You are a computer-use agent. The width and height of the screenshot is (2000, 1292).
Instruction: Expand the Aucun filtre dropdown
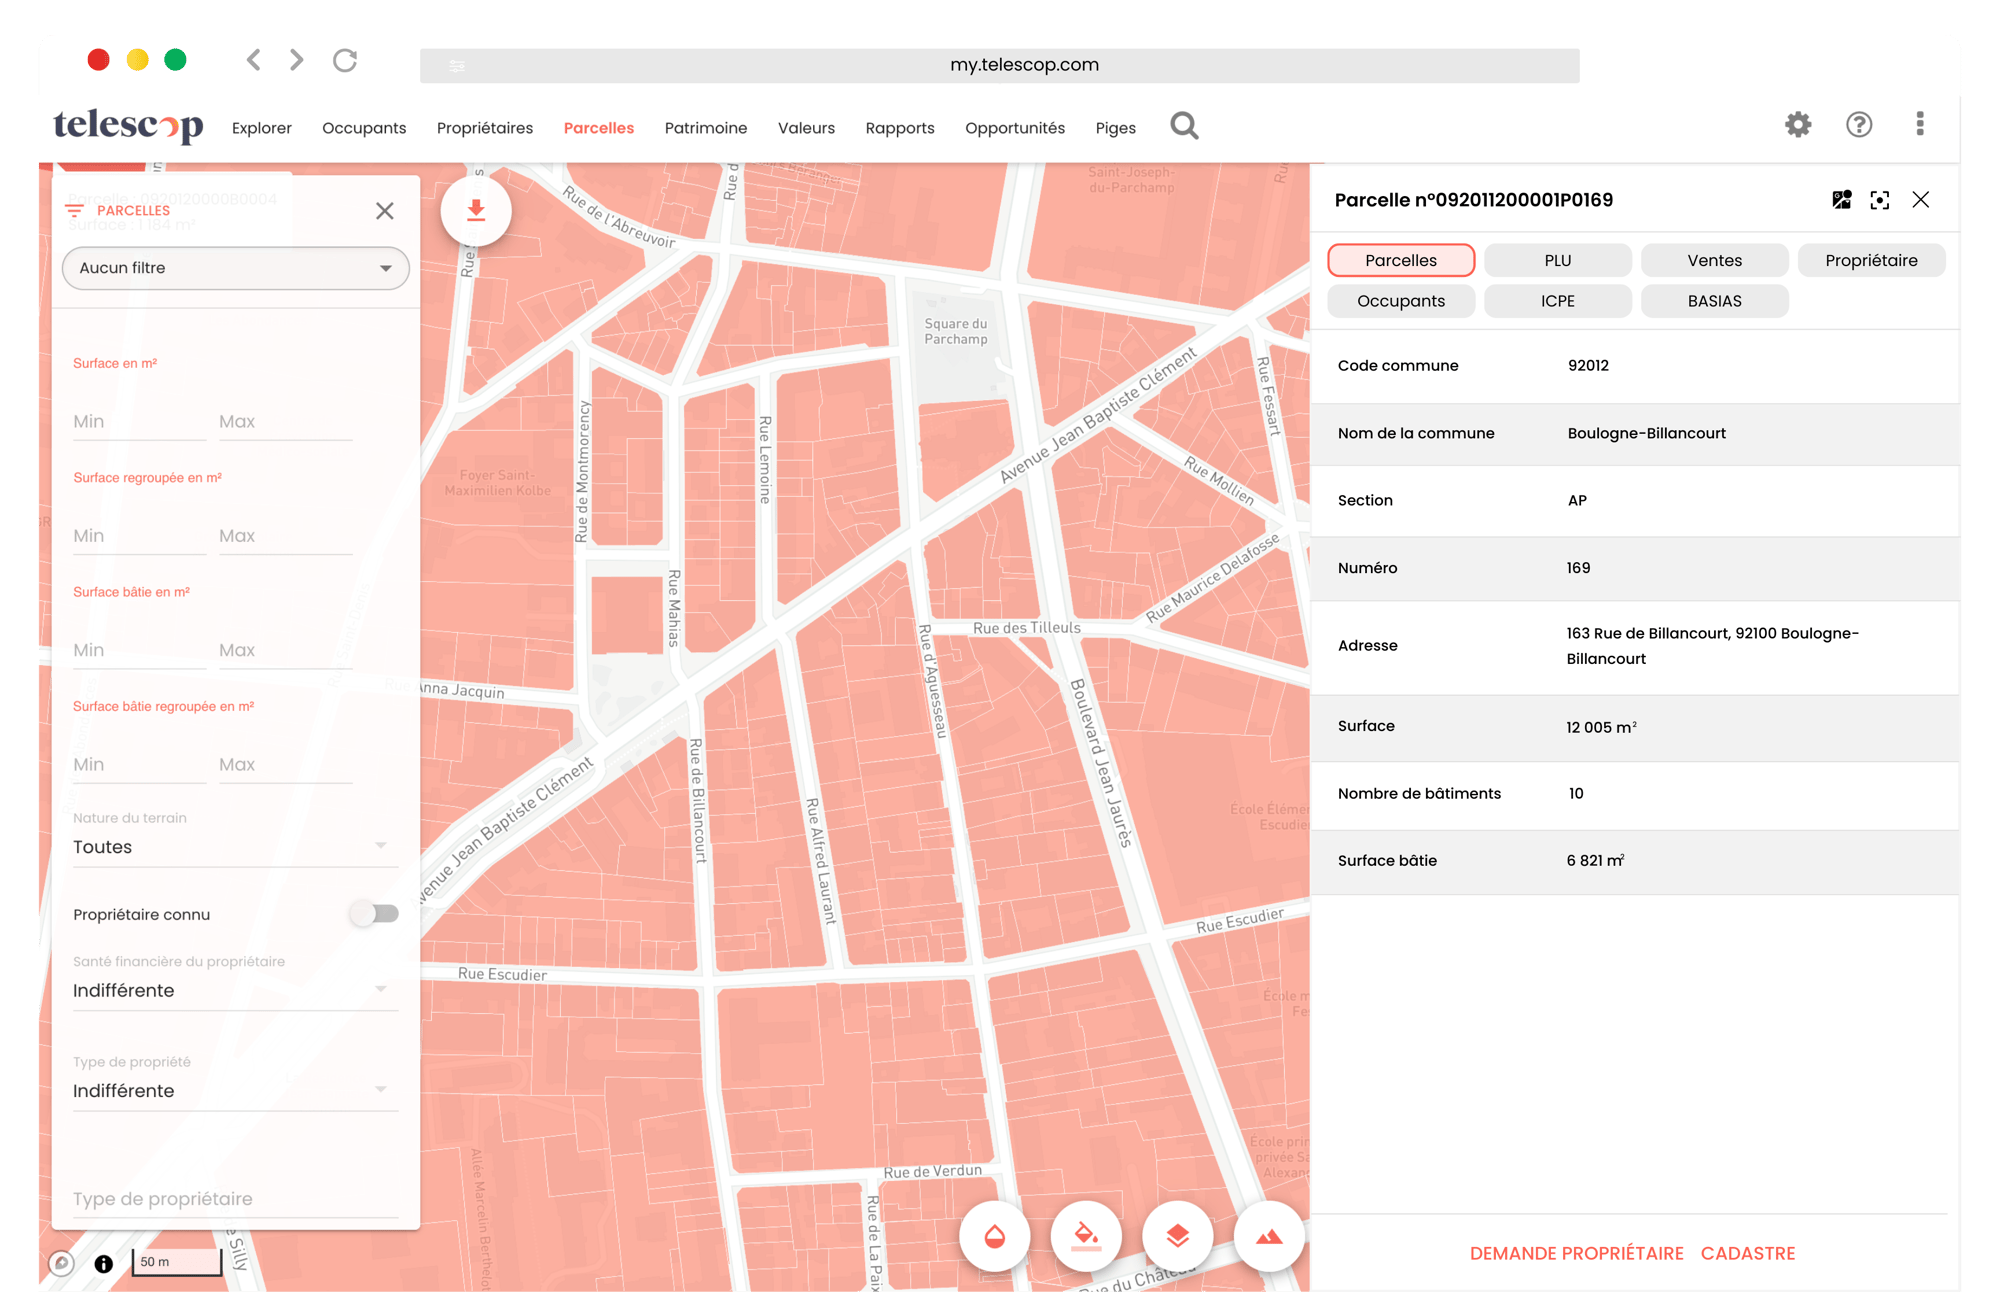coord(236,268)
